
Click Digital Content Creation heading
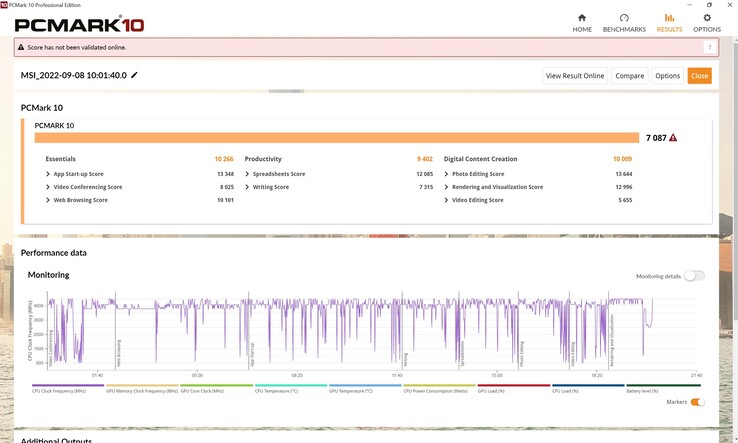pos(481,159)
